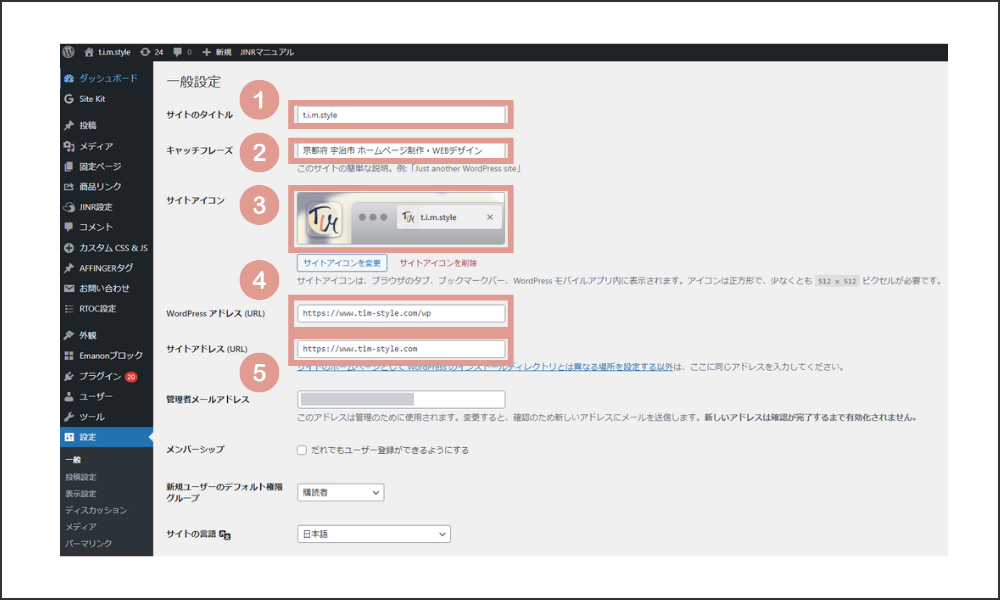
Task: Open the Emanonブロック grid icon
Action: coord(69,356)
